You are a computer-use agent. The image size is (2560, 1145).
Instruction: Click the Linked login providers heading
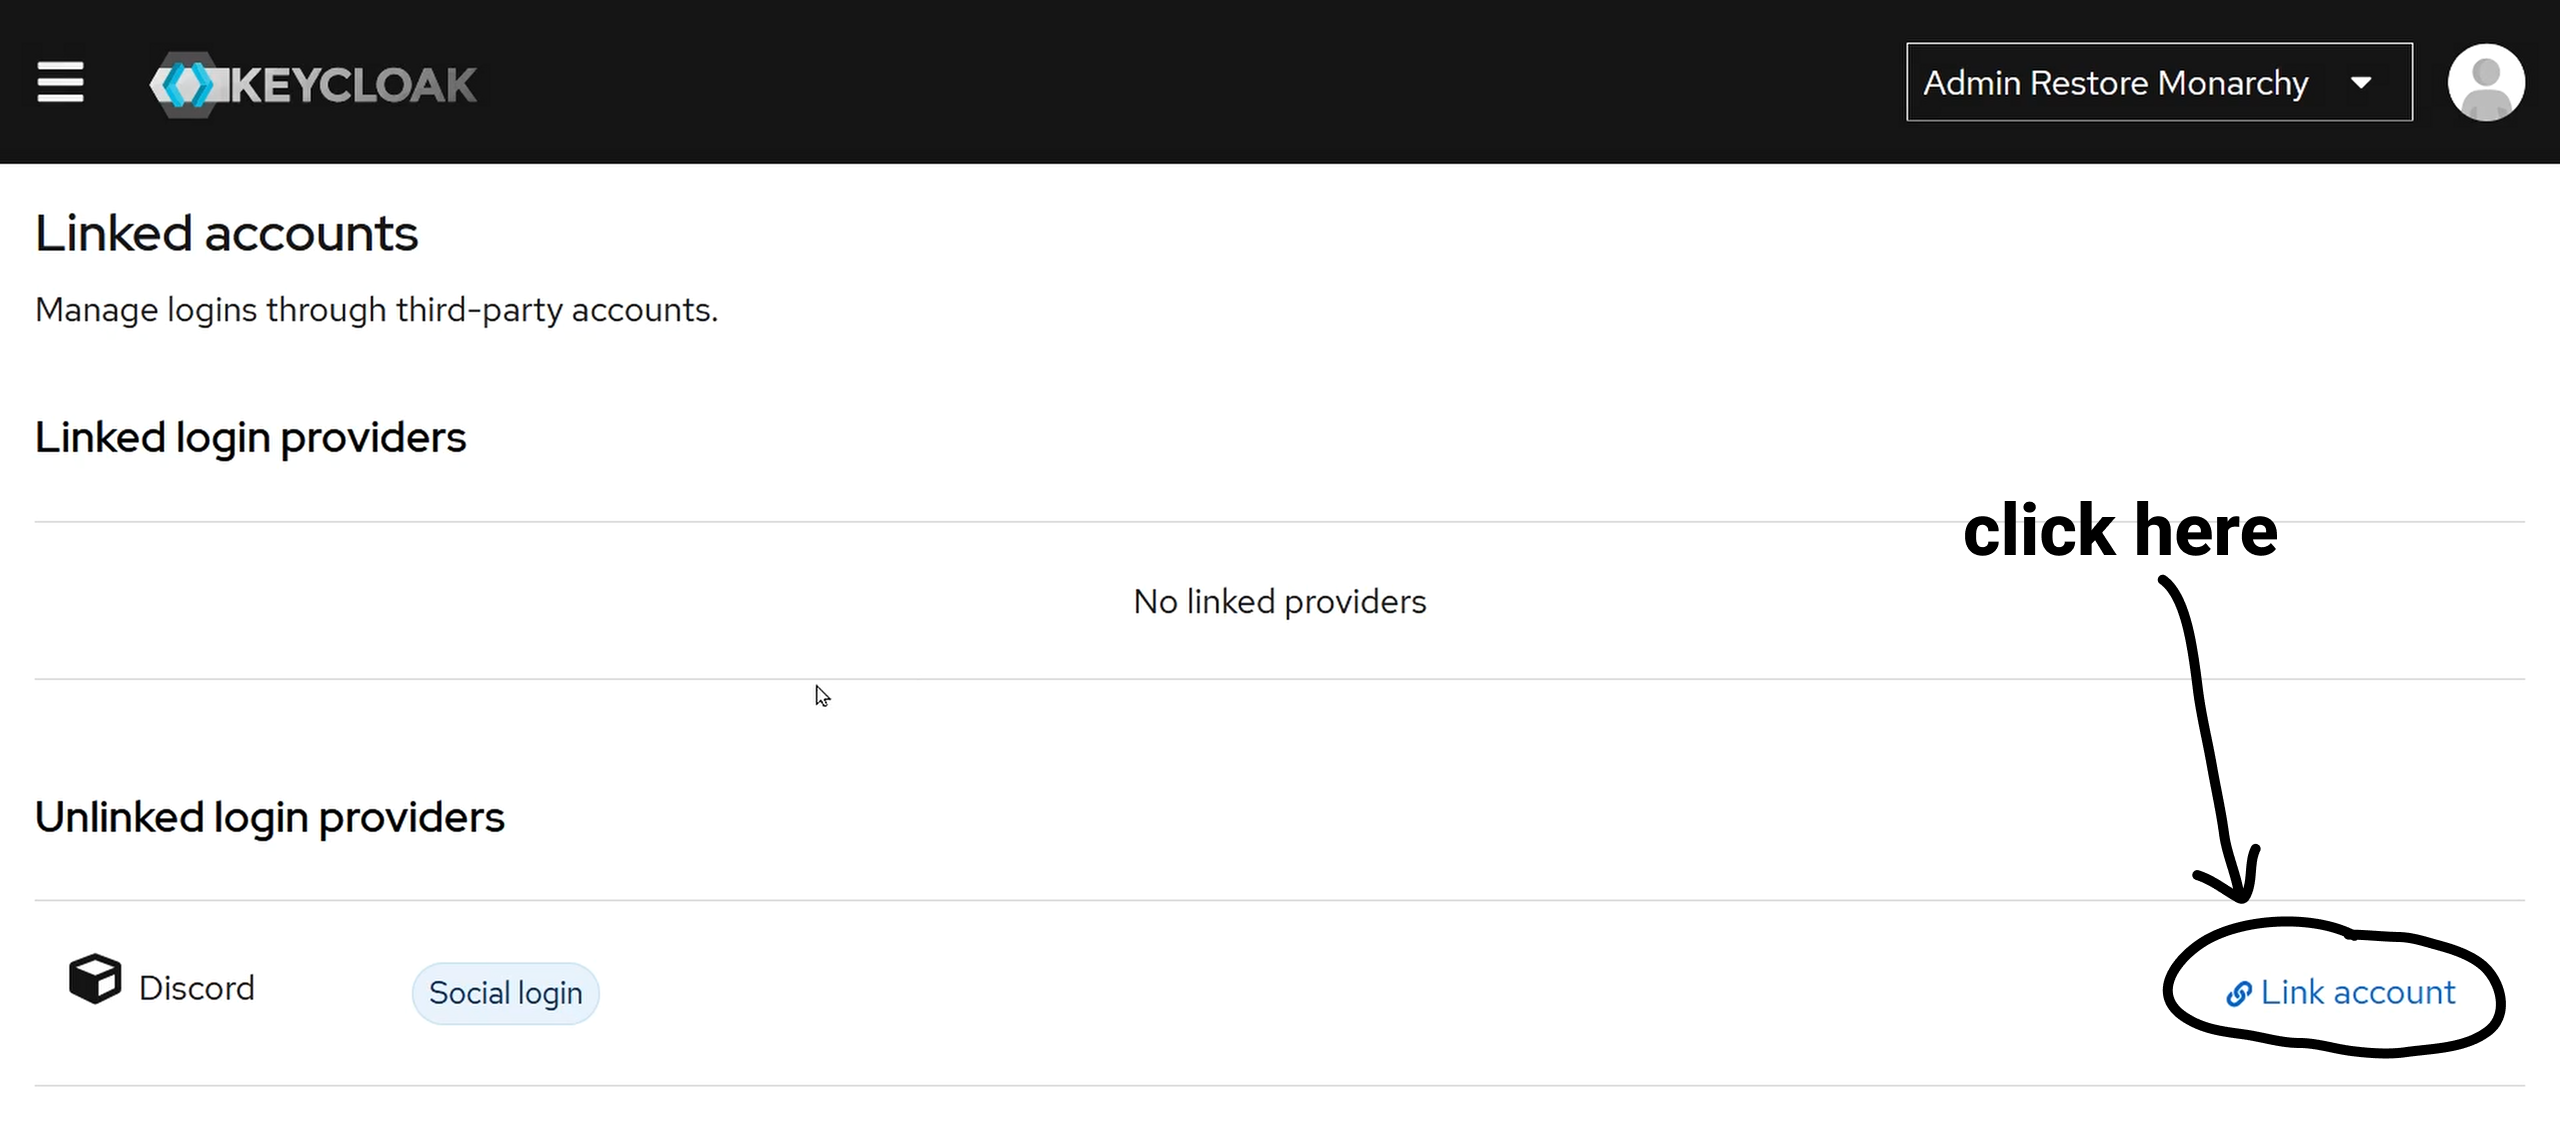pos(251,438)
